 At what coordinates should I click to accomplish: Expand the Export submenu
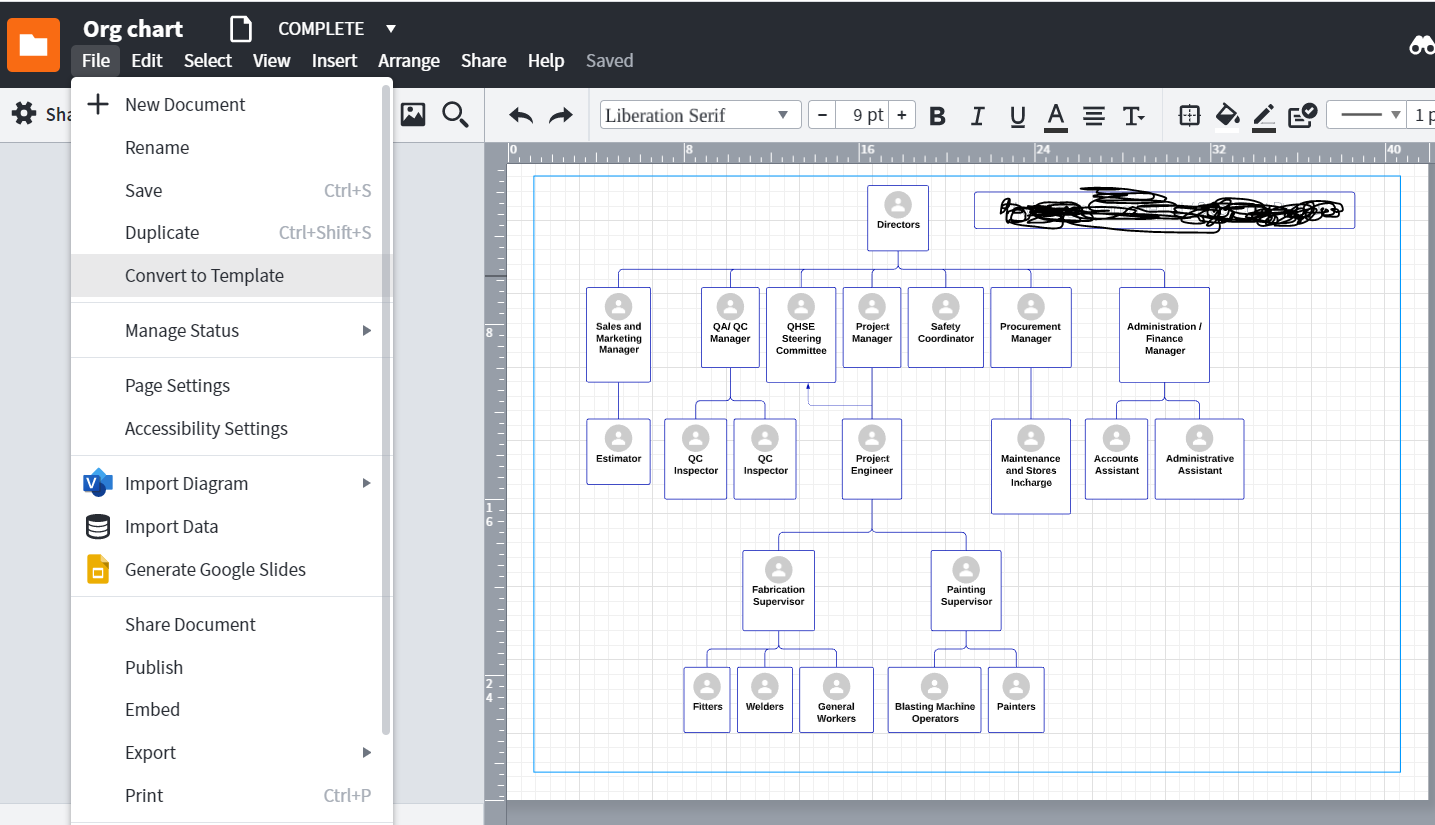pyautogui.click(x=227, y=753)
